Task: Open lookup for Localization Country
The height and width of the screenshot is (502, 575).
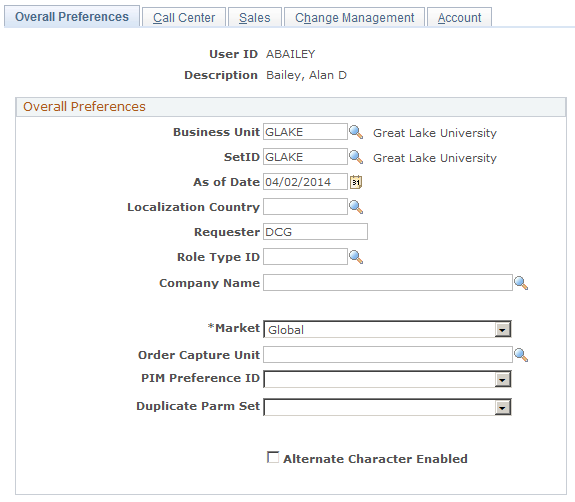Action: (356, 207)
